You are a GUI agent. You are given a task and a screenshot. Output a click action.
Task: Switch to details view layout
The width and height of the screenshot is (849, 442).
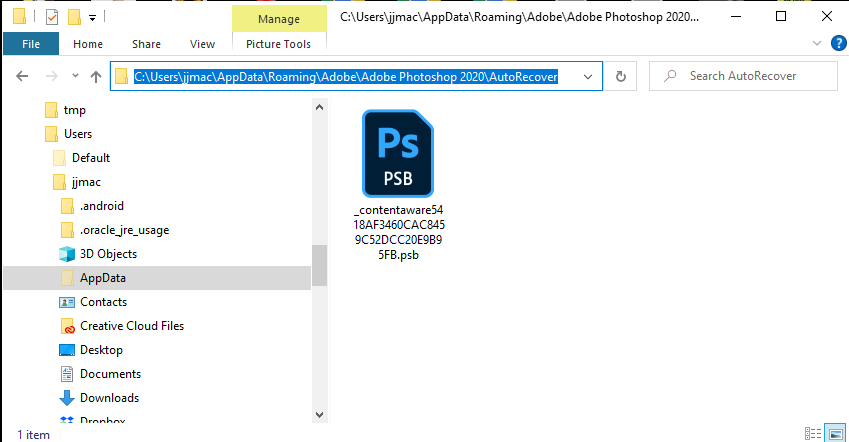[x=813, y=434]
